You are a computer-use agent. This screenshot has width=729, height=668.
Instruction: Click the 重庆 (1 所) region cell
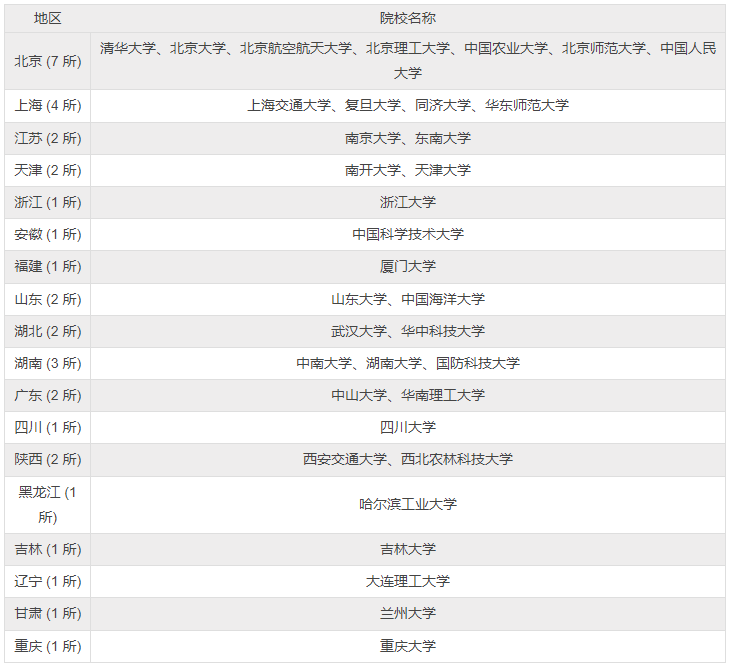[47, 646]
